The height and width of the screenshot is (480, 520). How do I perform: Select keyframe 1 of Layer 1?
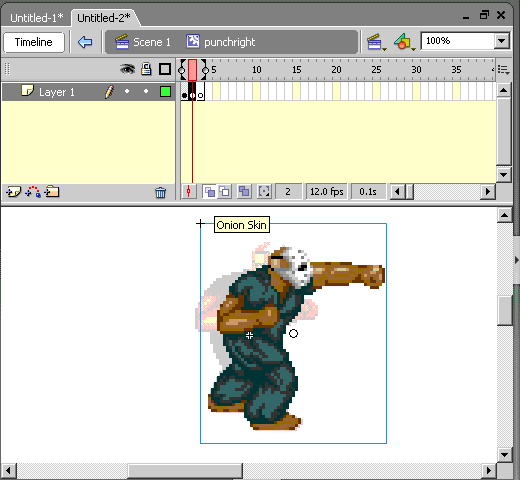click(x=184, y=91)
